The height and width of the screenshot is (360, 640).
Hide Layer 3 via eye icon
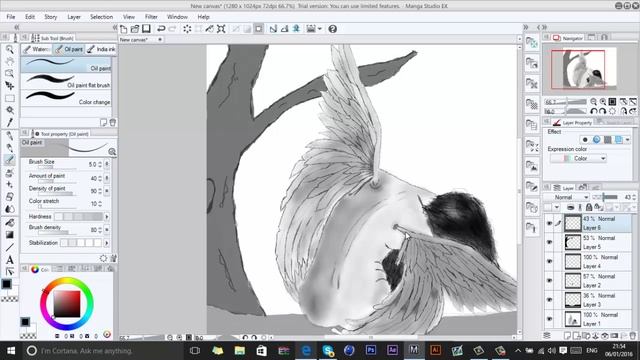(549, 300)
